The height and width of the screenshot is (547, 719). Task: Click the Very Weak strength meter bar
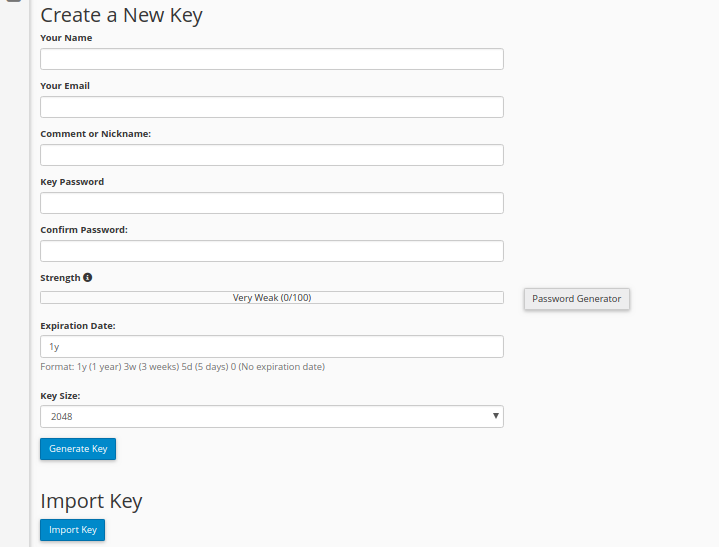271,298
